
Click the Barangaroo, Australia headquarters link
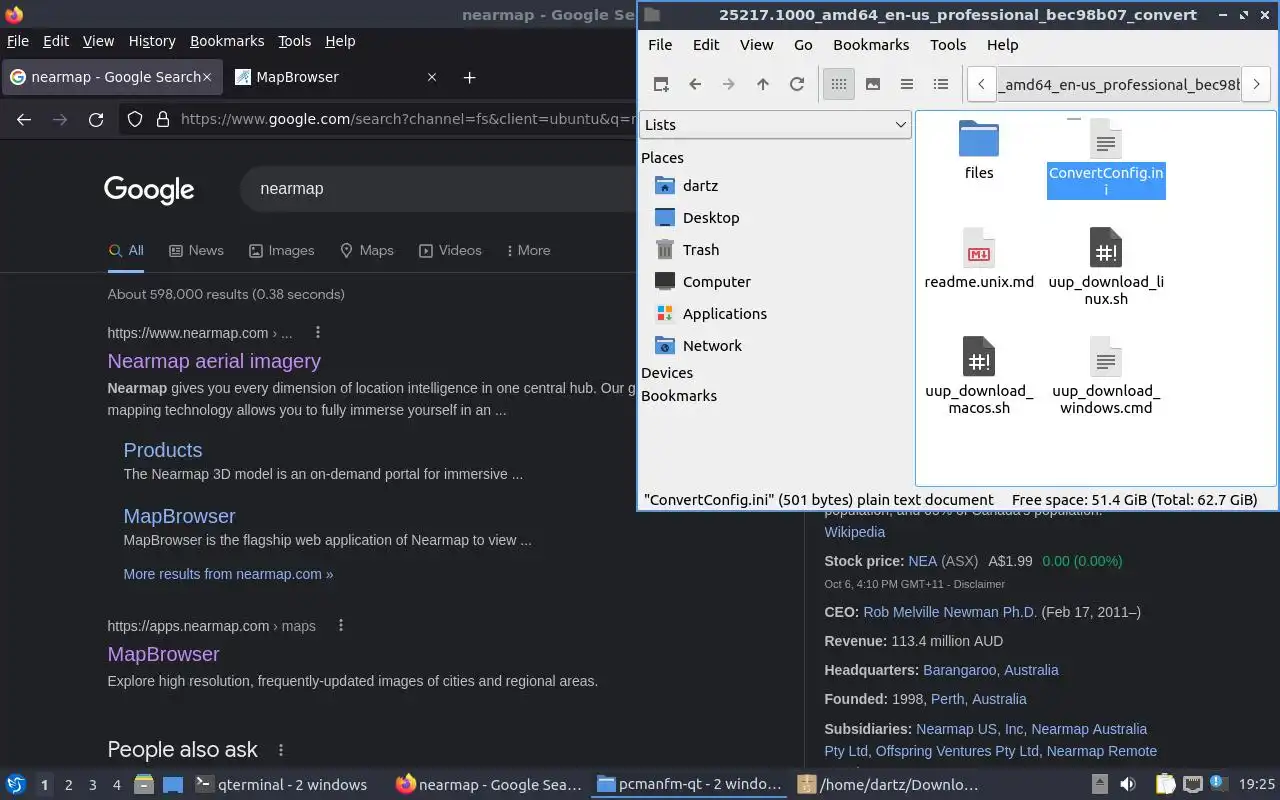[x=990, y=670]
